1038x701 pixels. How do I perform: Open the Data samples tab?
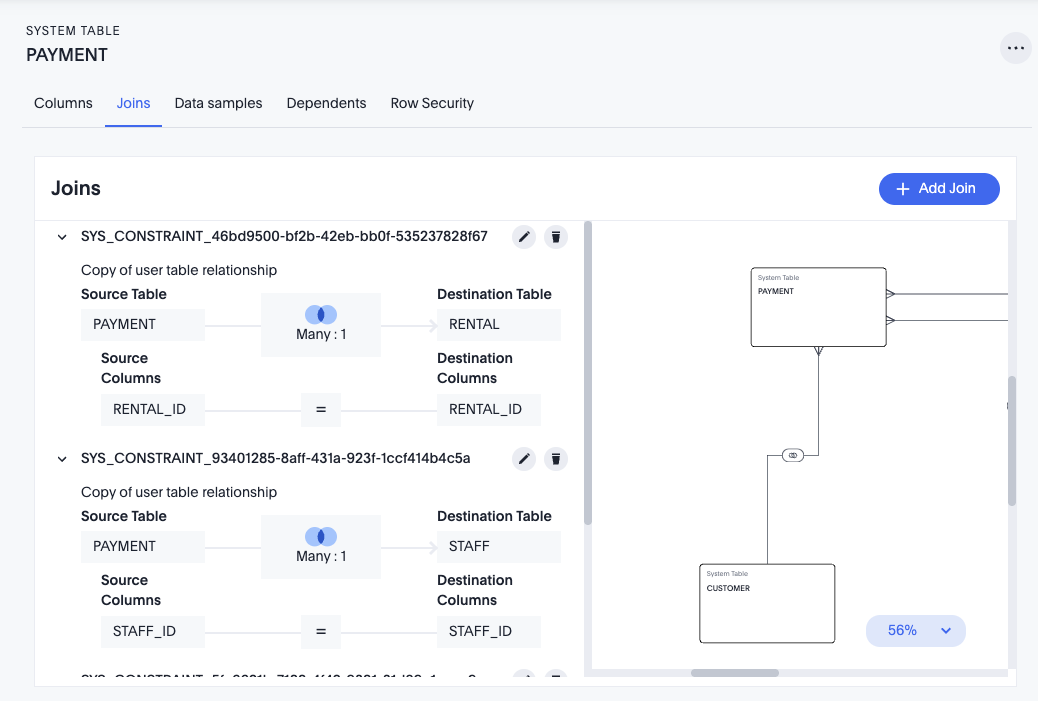(218, 103)
